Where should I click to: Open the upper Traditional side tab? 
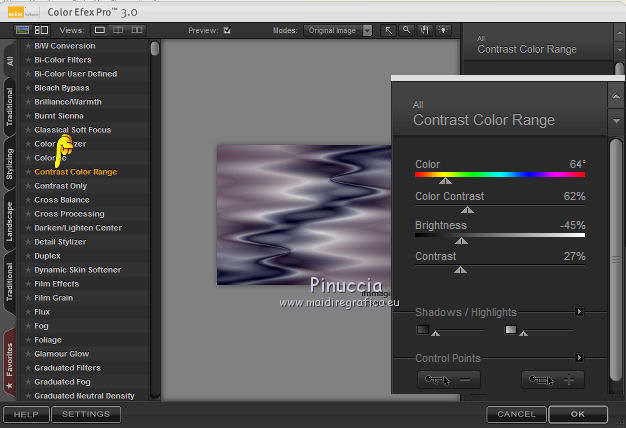10,107
